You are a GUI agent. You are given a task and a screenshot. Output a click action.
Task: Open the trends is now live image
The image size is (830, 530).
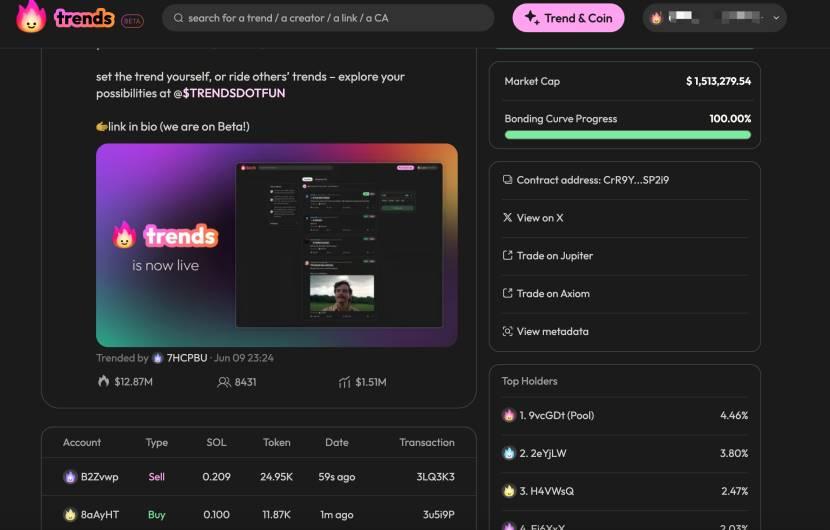pos(277,245)
